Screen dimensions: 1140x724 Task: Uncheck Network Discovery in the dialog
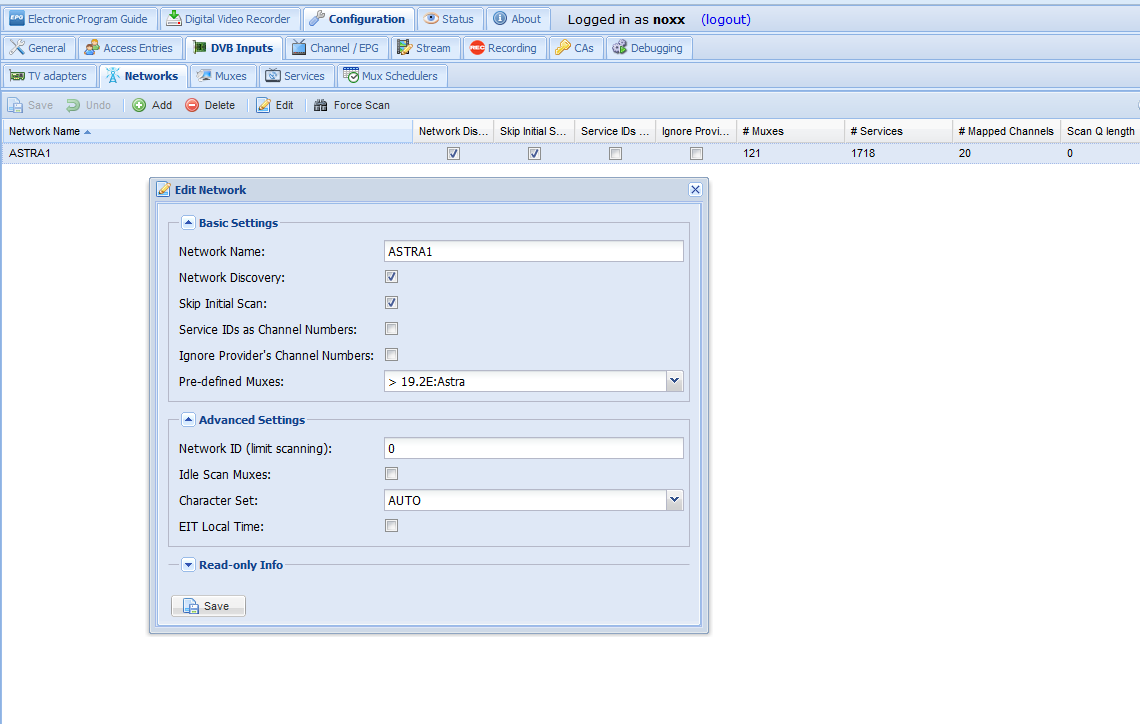(x=392, y=277)
